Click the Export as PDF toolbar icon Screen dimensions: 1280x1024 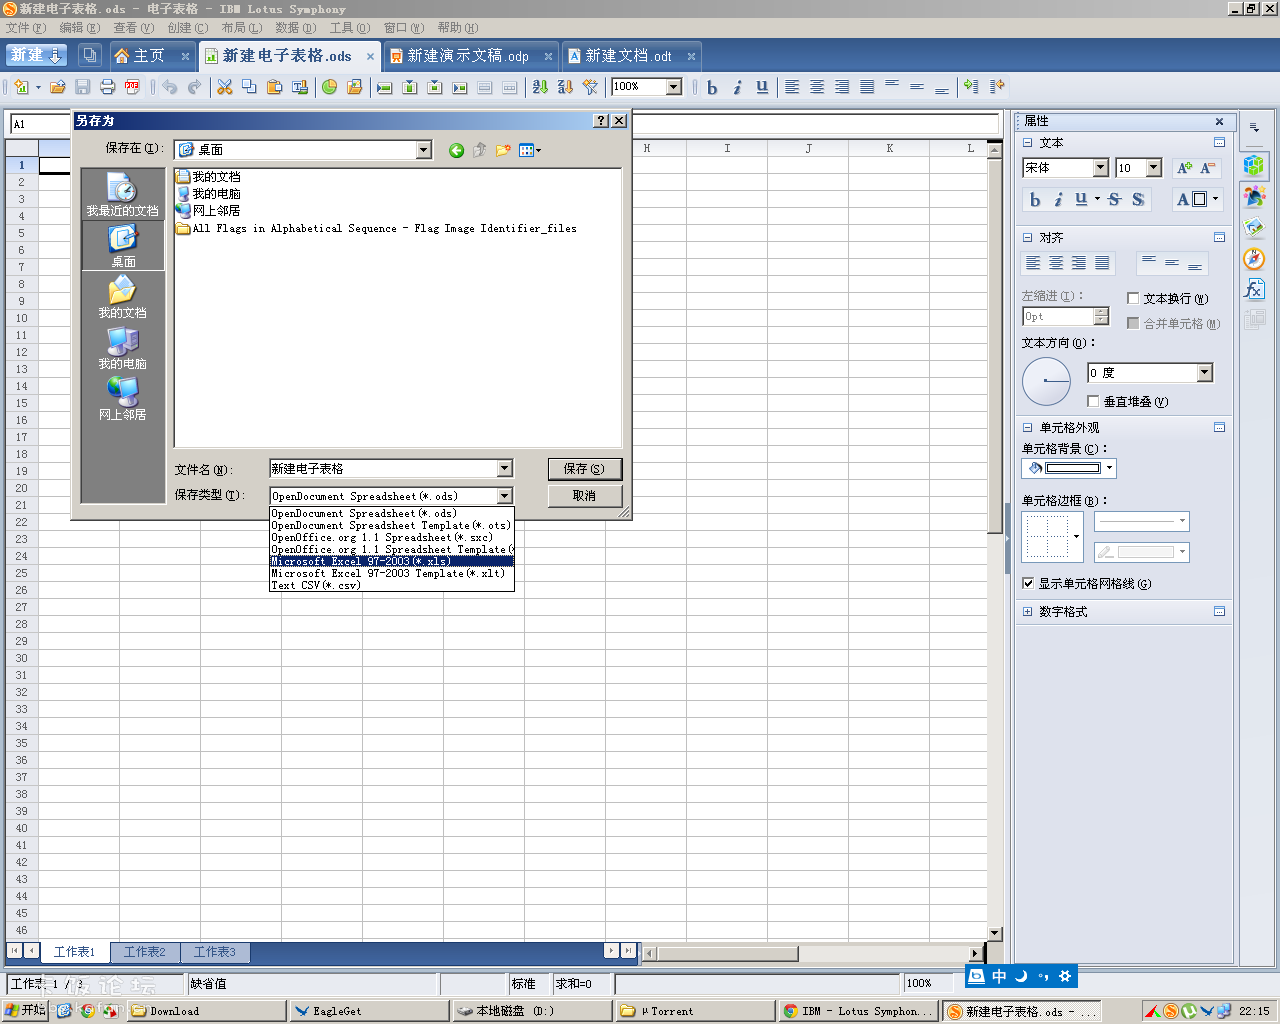tap(132, 87)
